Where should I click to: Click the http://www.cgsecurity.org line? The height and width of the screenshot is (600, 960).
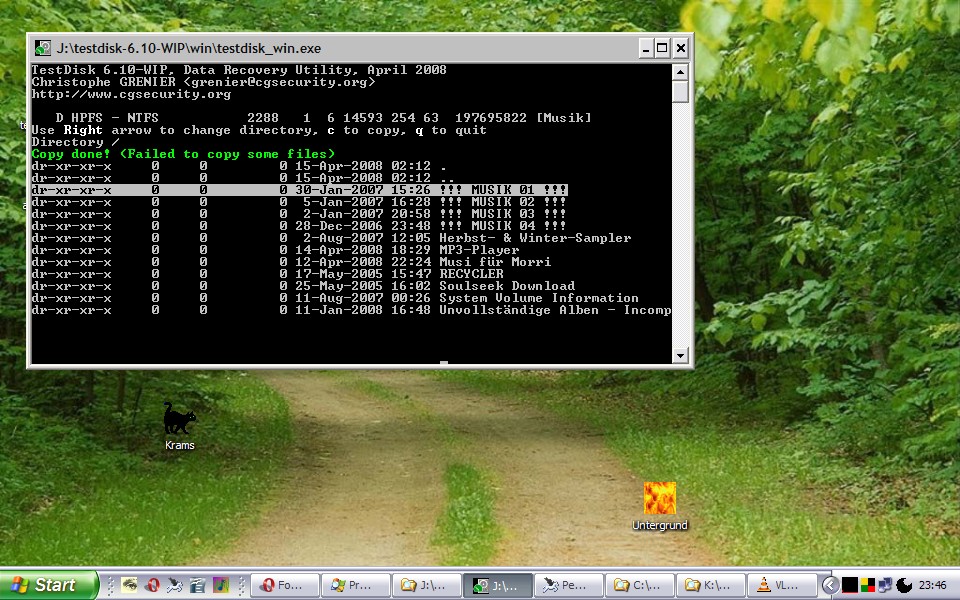coord(131,94)
